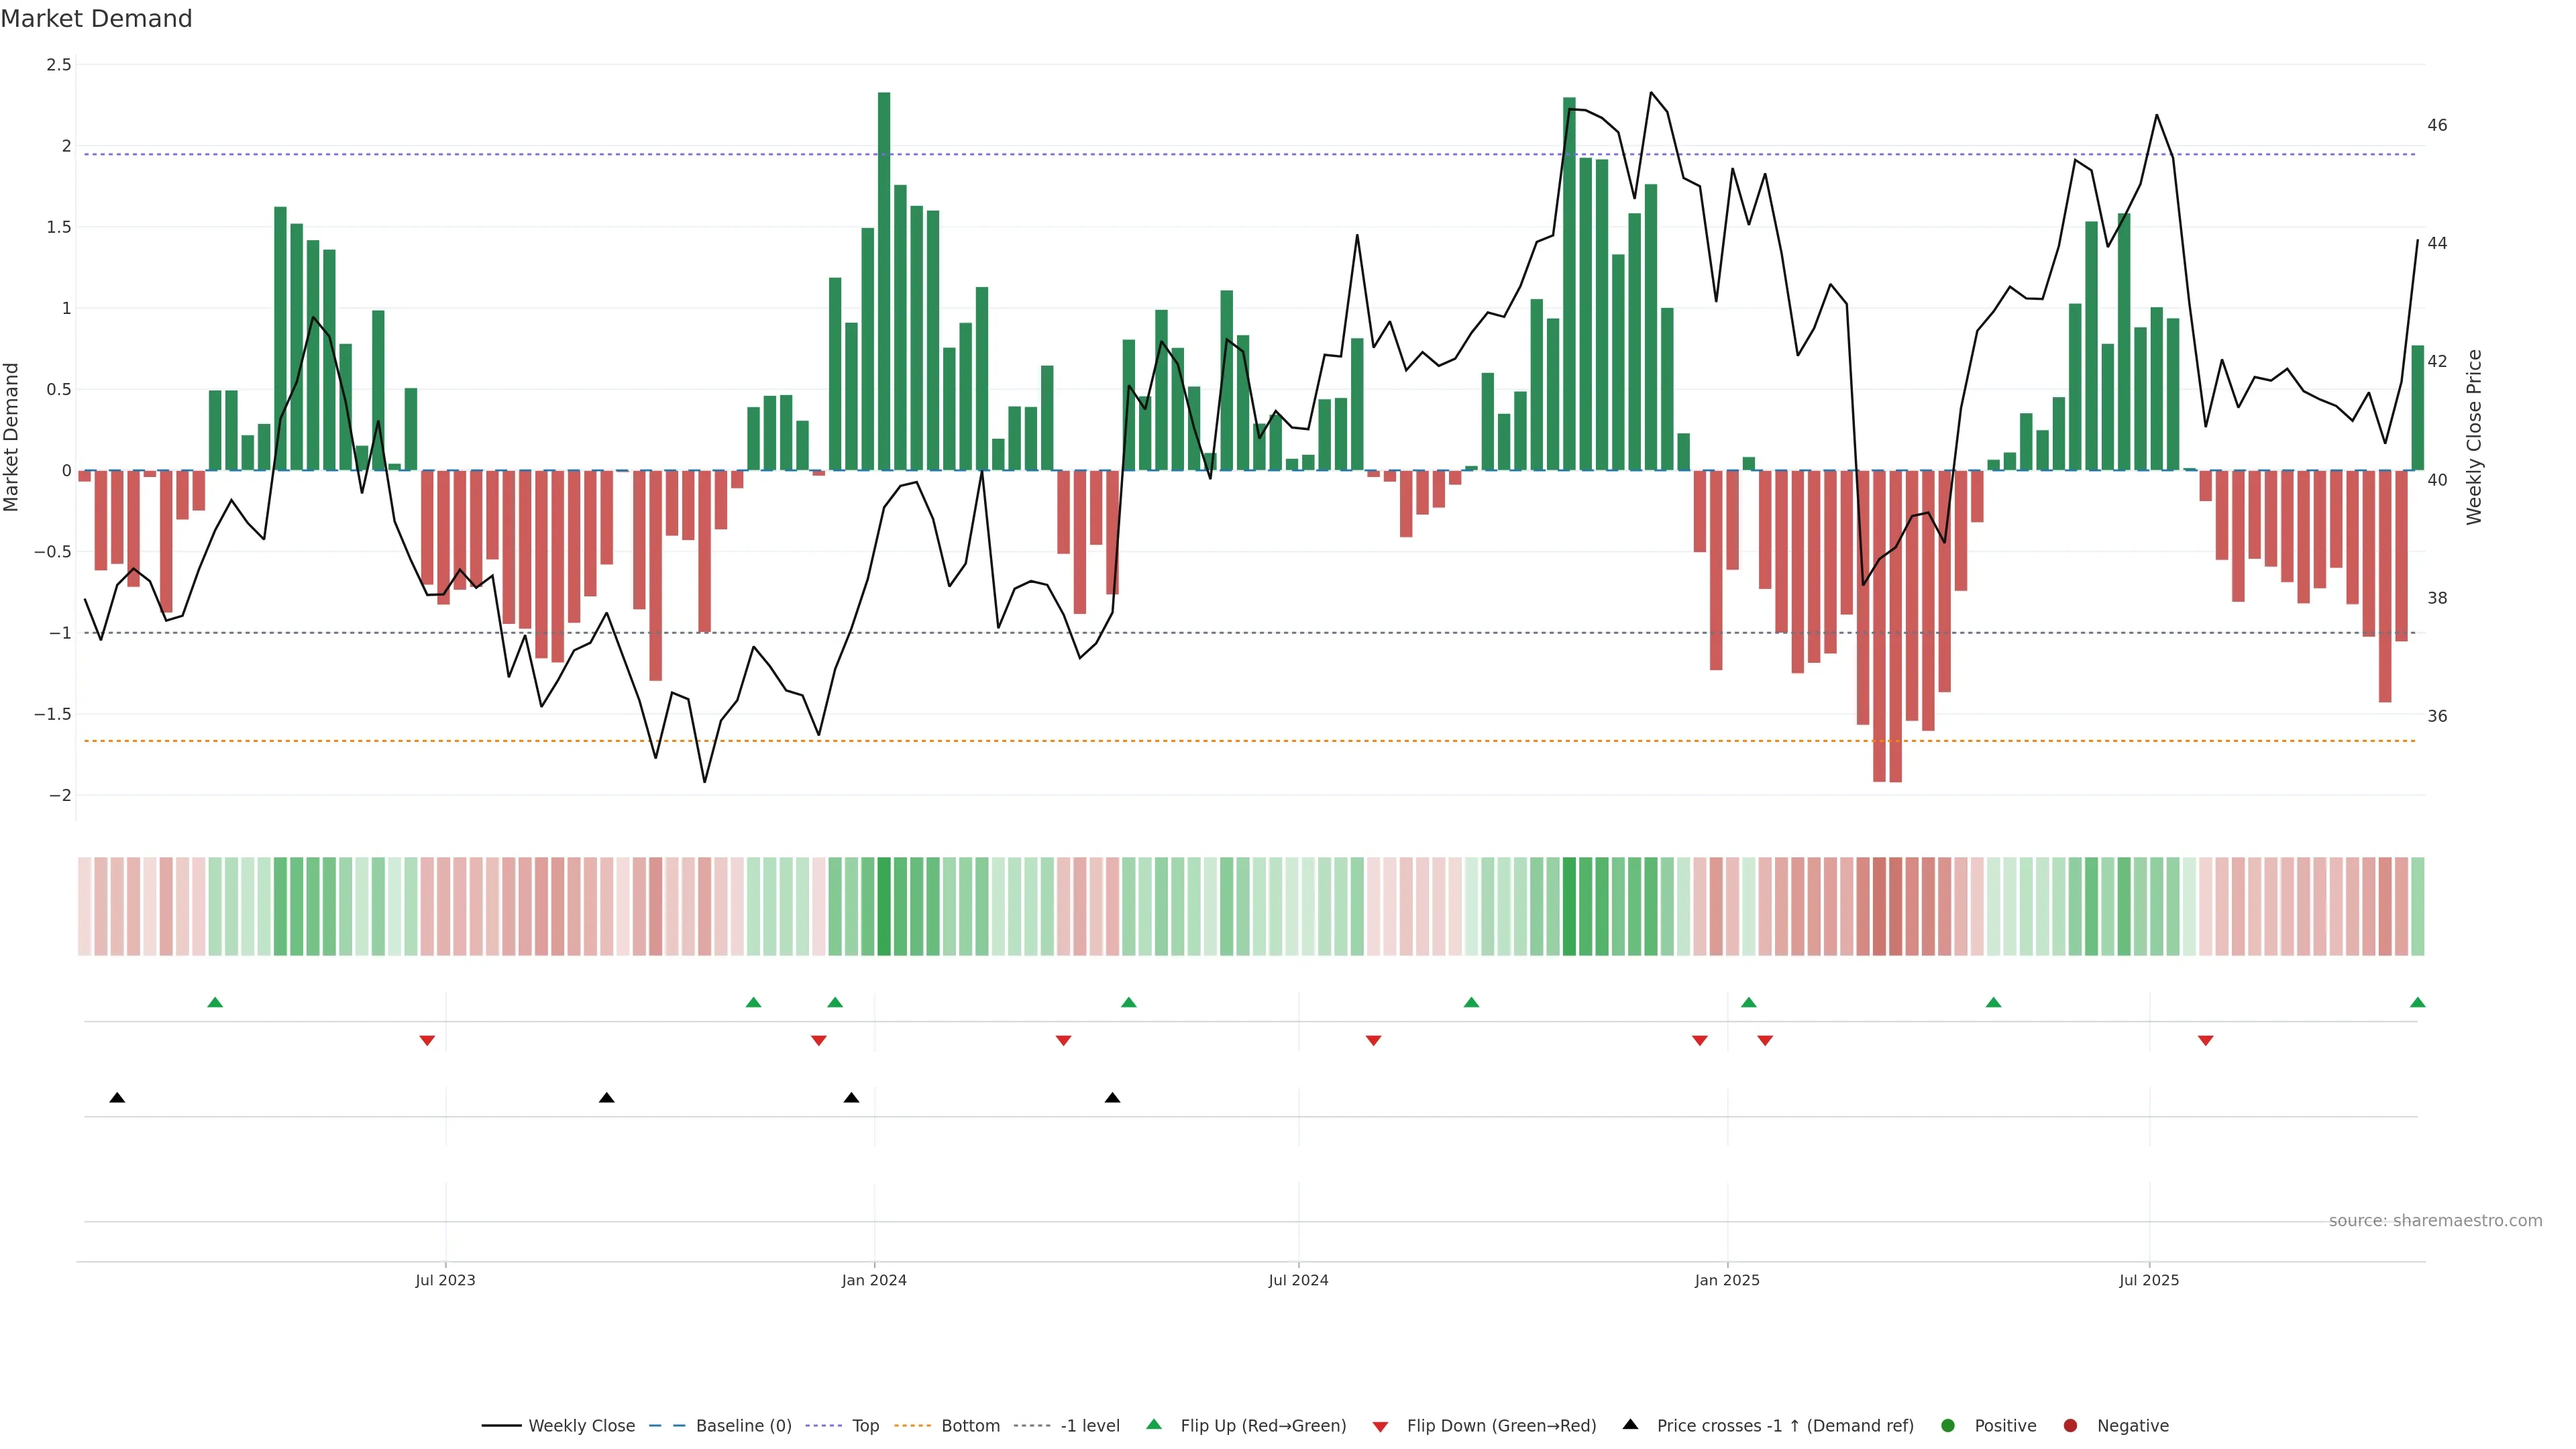
Task: Click the last green flip-up marker
Action: click(2418, 1002)
